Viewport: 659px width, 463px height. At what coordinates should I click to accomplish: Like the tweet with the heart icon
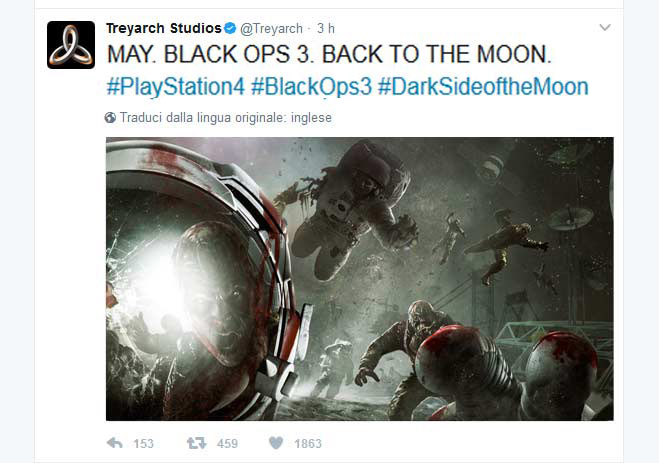(276, 443)
